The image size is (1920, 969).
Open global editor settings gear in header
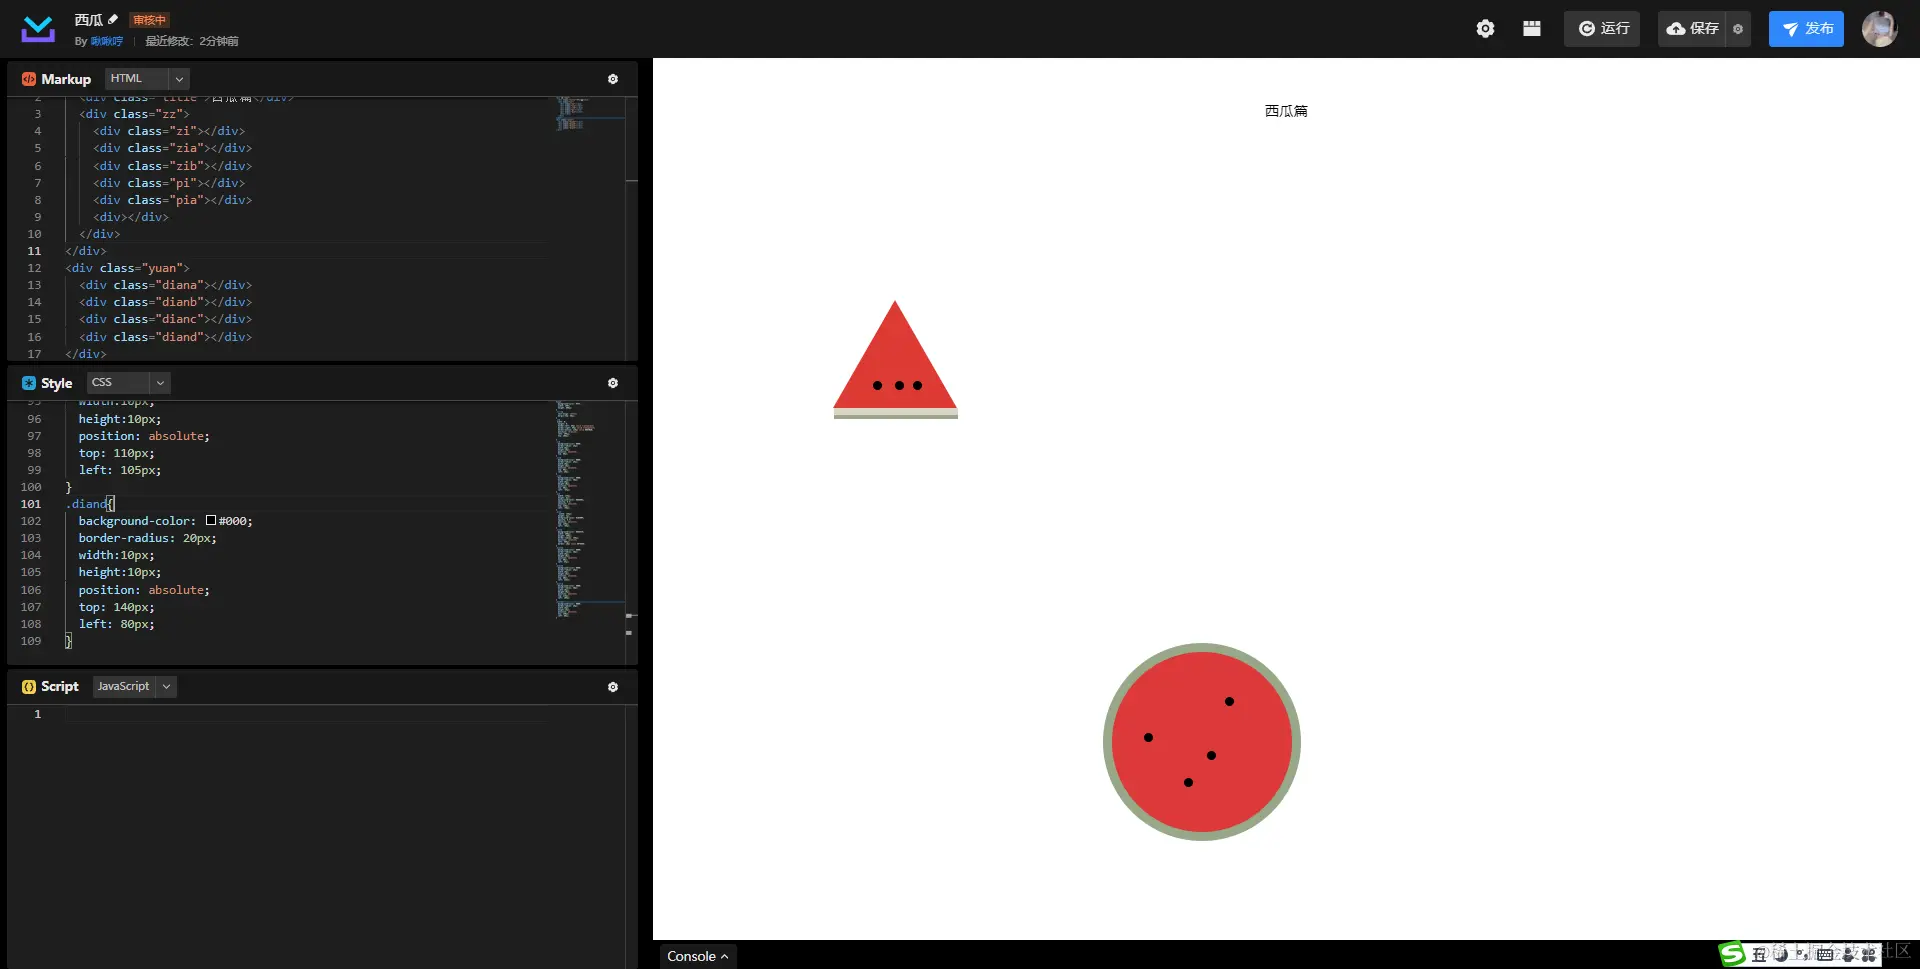pyautogui.click(x=1485, y=29)
